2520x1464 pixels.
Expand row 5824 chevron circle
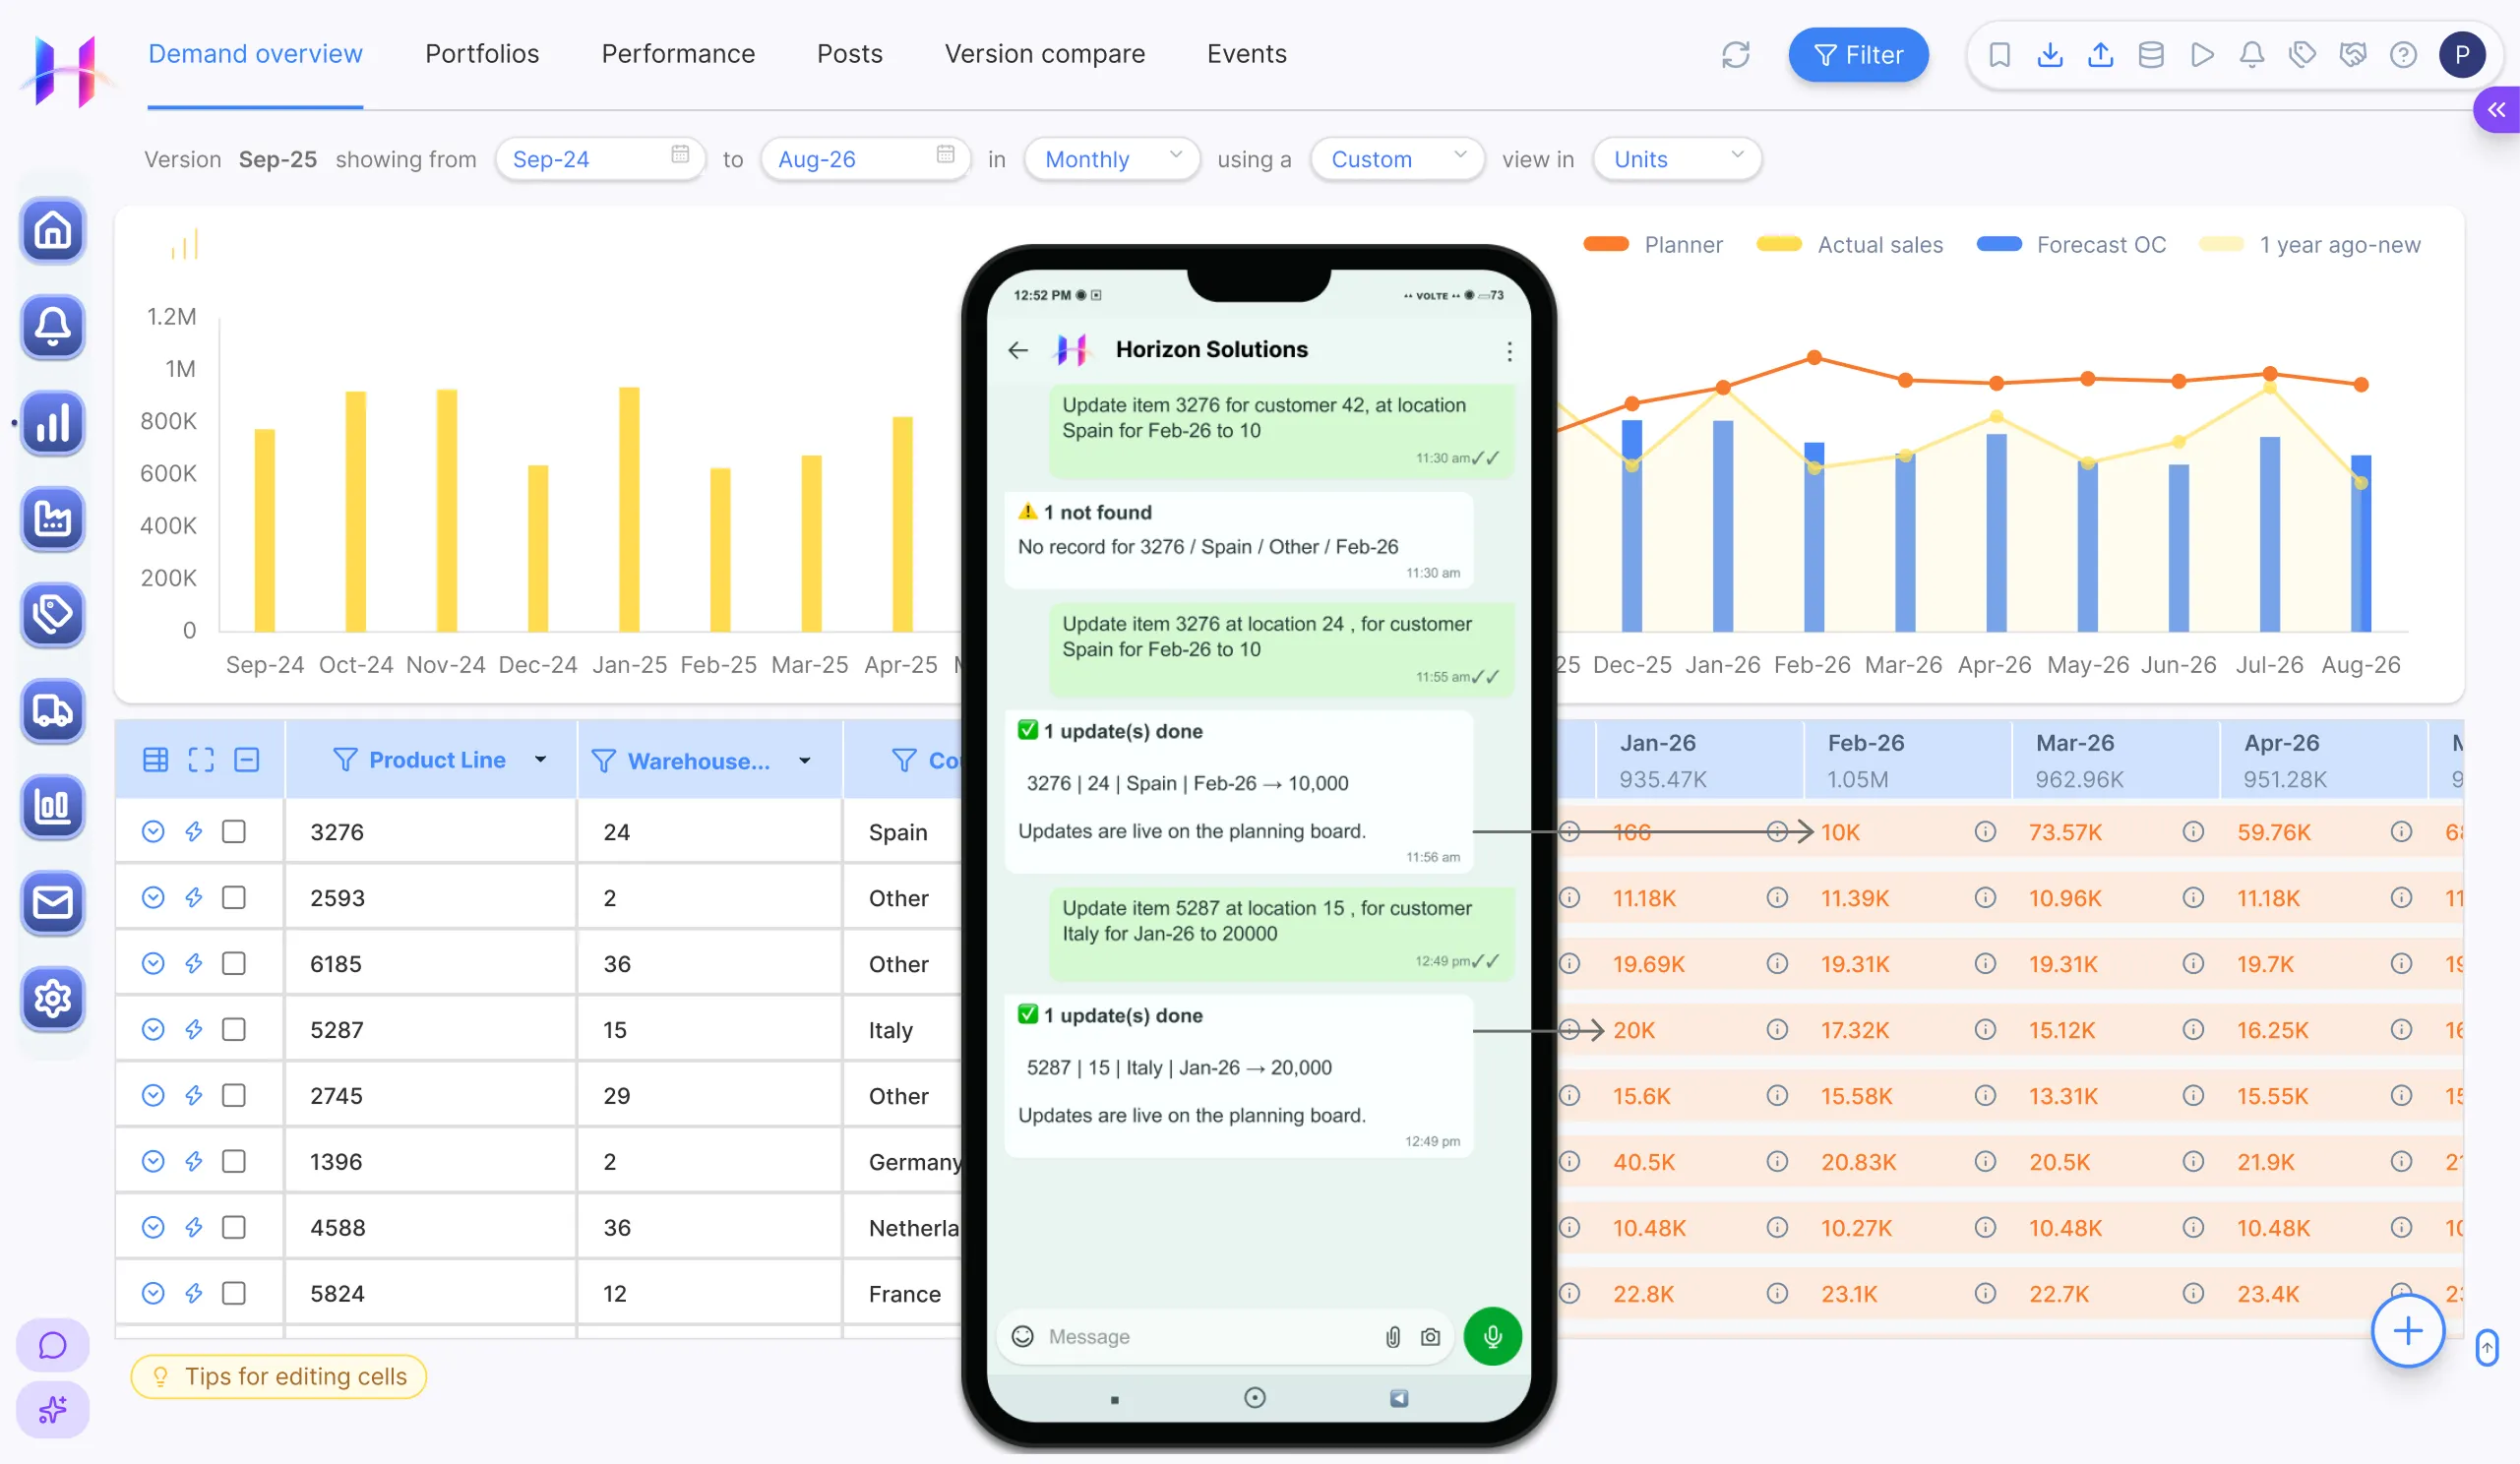(x=153, y=1294)
